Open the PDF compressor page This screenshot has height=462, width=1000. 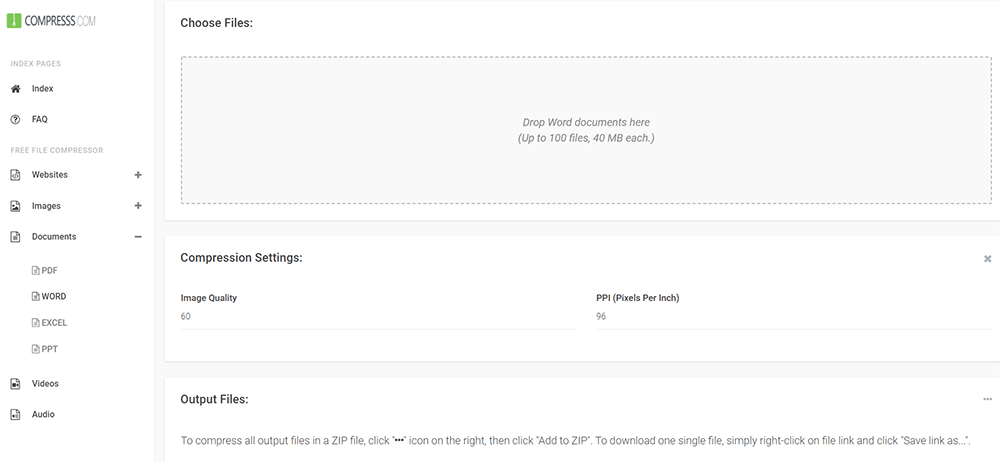46,270
